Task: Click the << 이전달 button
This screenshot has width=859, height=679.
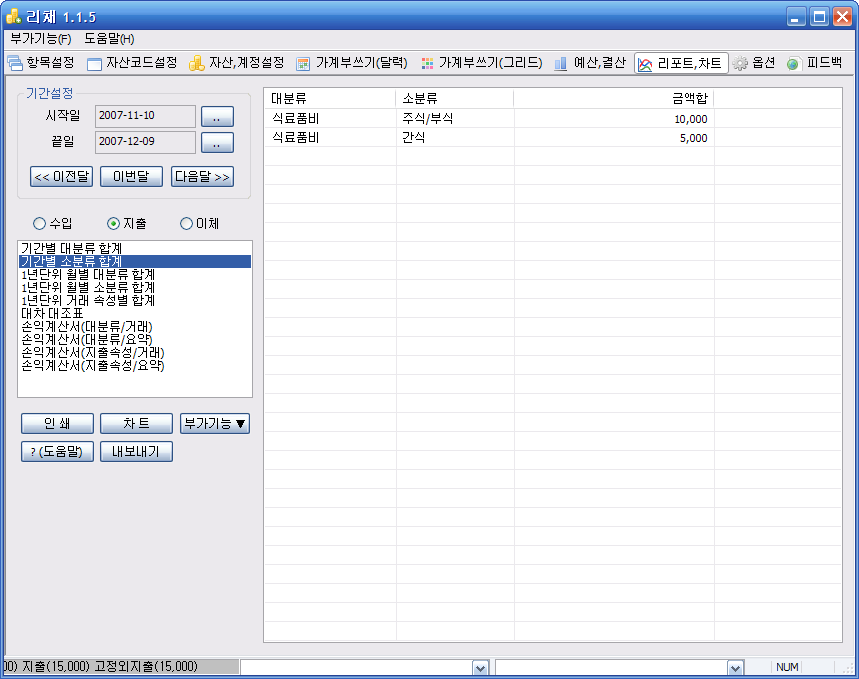Action: click(62, 177)
